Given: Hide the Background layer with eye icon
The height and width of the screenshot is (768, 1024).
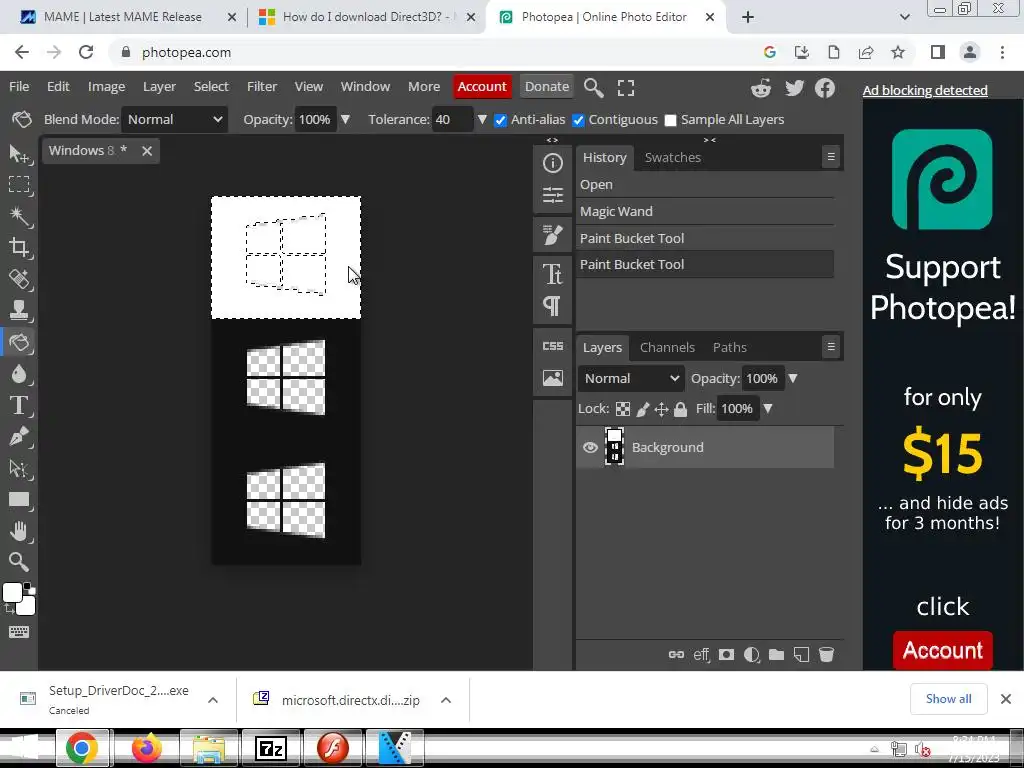Looking at the screenshot, I should [590, 447].
